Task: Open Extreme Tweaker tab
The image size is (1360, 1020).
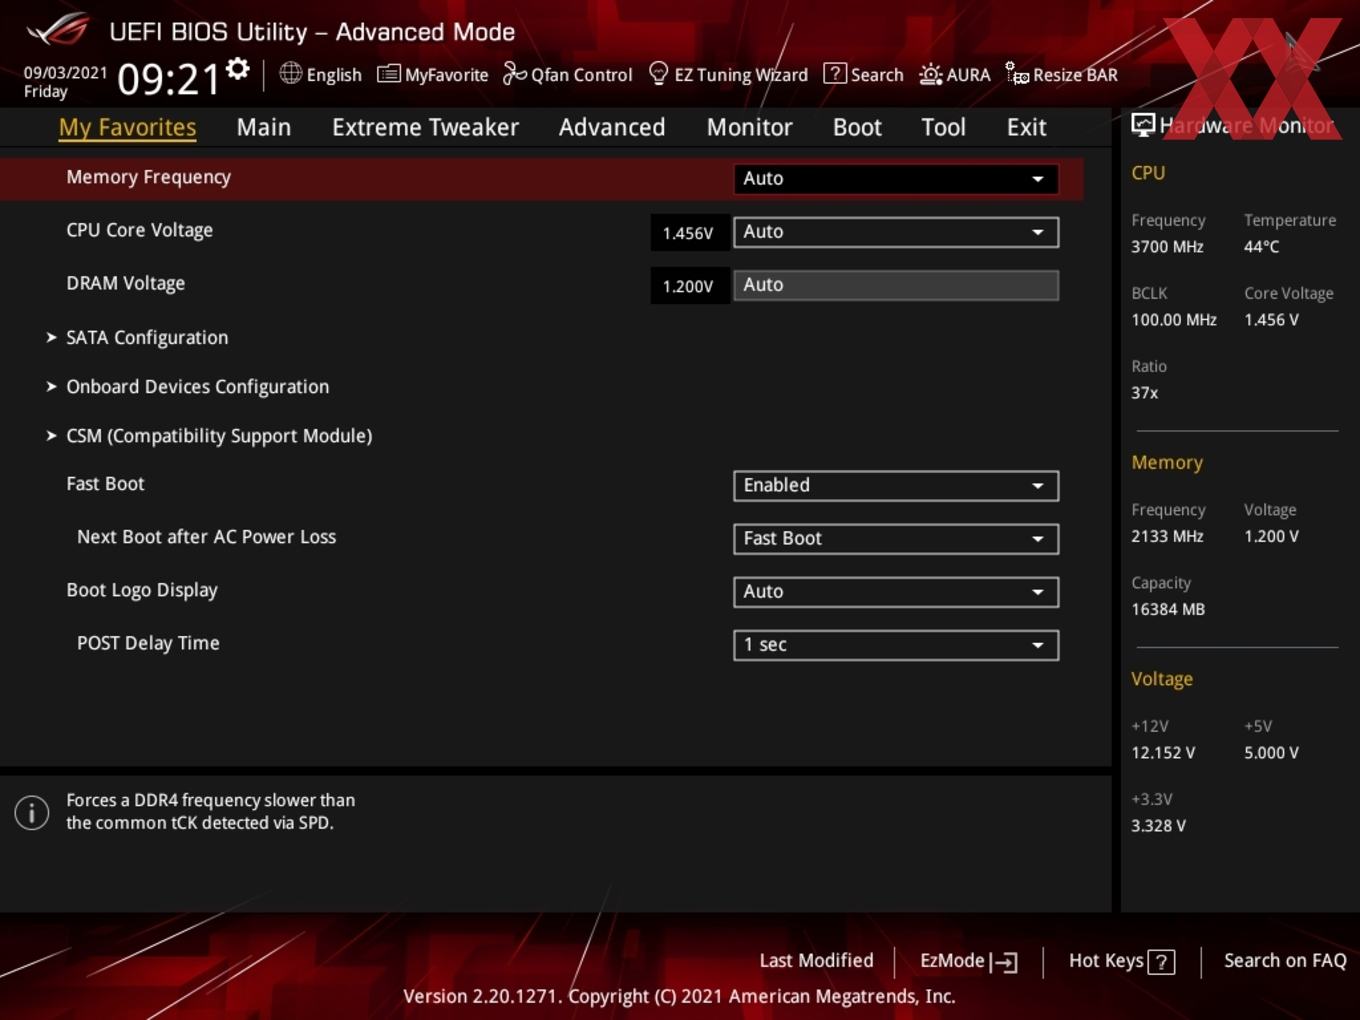Action: [425, 127]
